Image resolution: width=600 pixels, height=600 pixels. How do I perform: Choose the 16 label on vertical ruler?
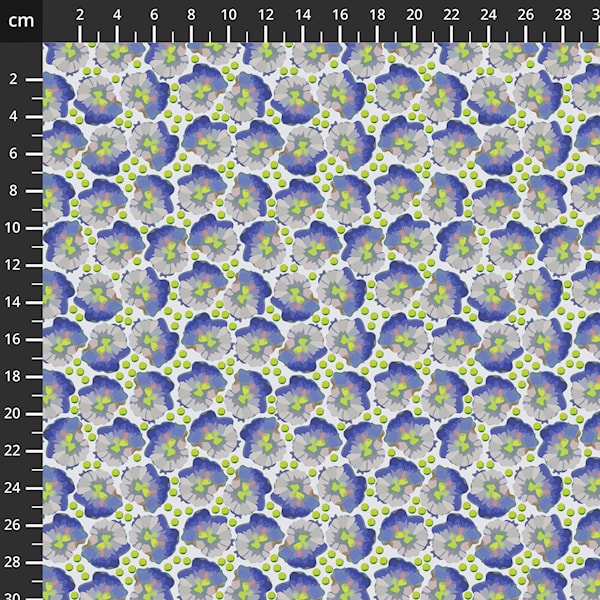pos(12,339)
